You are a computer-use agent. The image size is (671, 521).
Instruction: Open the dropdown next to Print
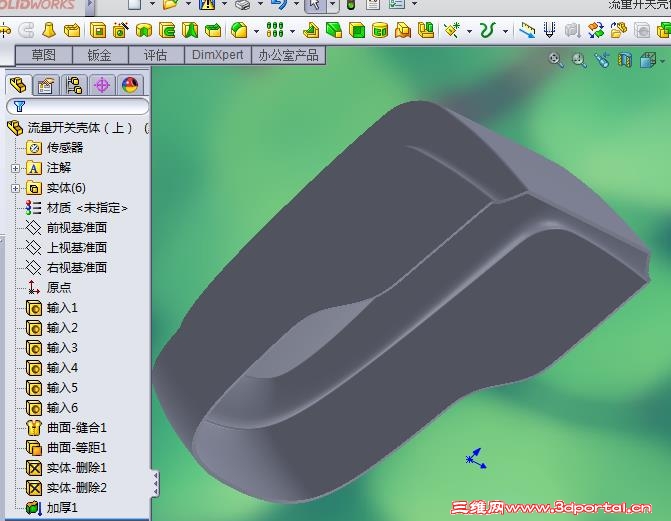(261, 4)
